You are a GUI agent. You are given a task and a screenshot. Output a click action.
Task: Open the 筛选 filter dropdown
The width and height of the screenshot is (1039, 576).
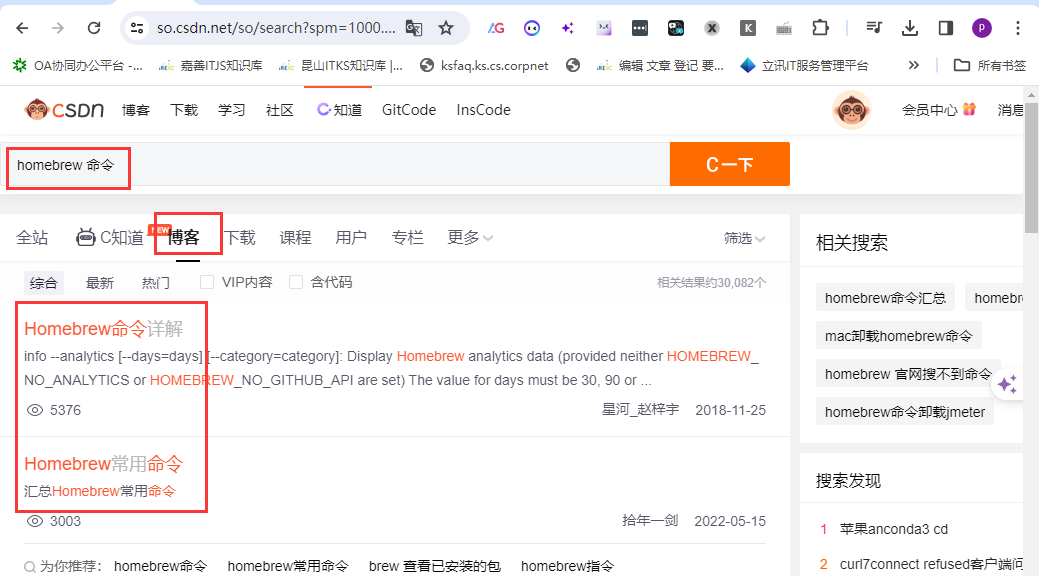click(744, 238)
